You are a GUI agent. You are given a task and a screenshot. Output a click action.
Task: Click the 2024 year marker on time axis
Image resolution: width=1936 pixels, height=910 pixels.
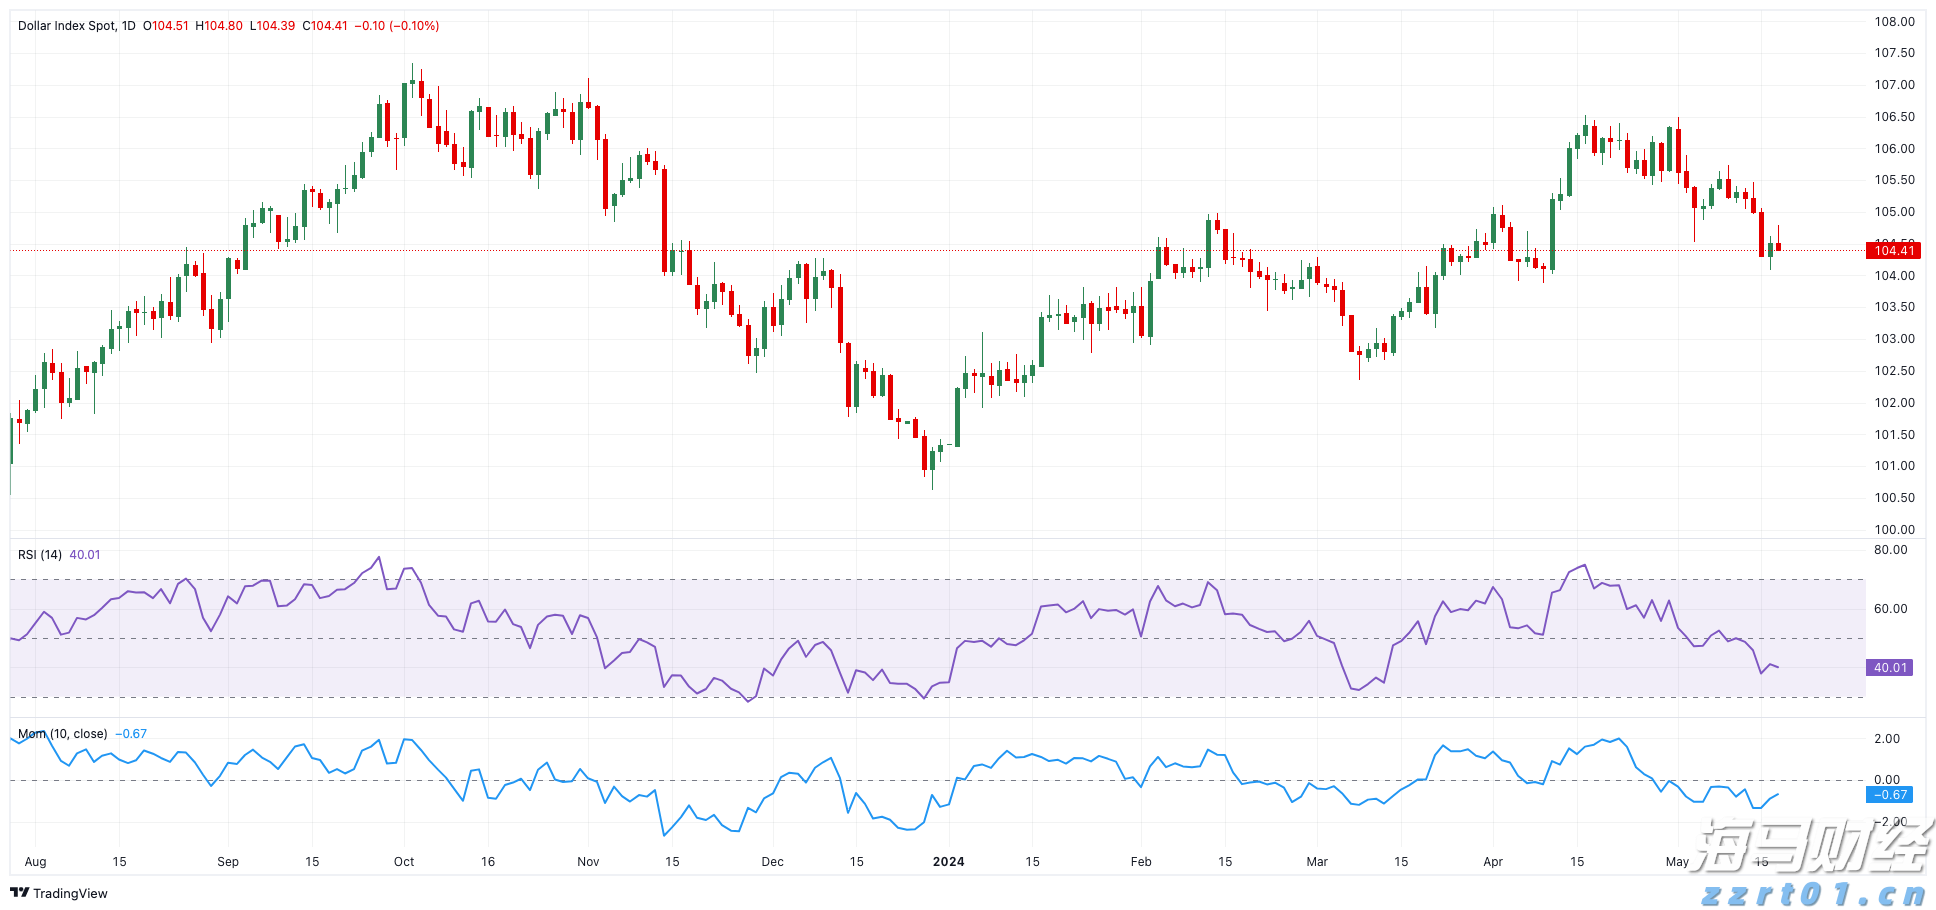tap(948, 862)
